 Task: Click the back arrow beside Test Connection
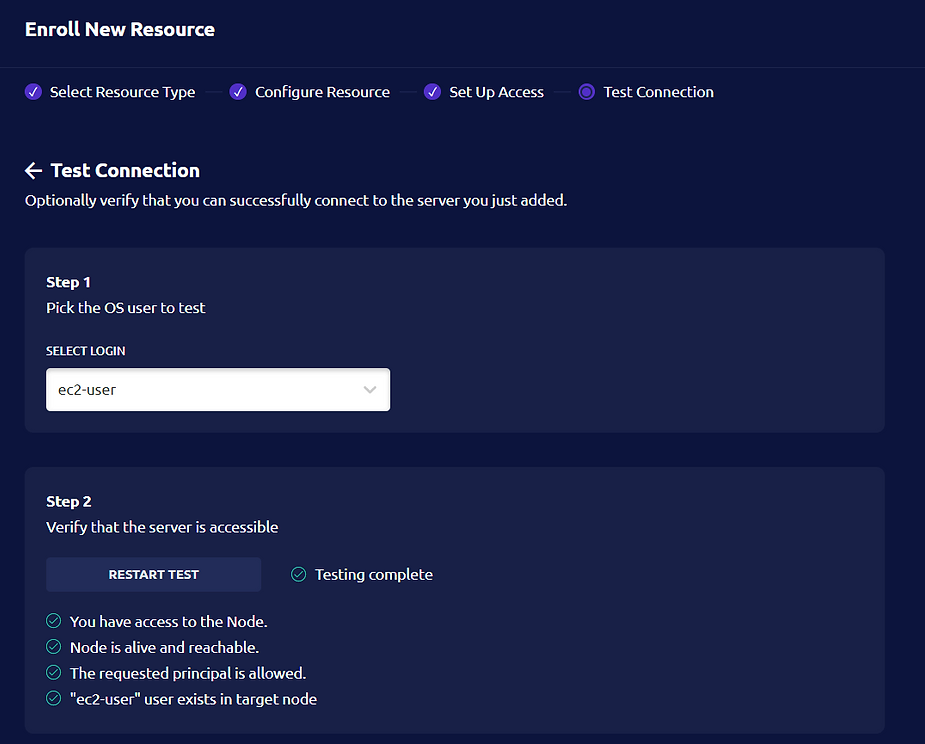(34, 171)
